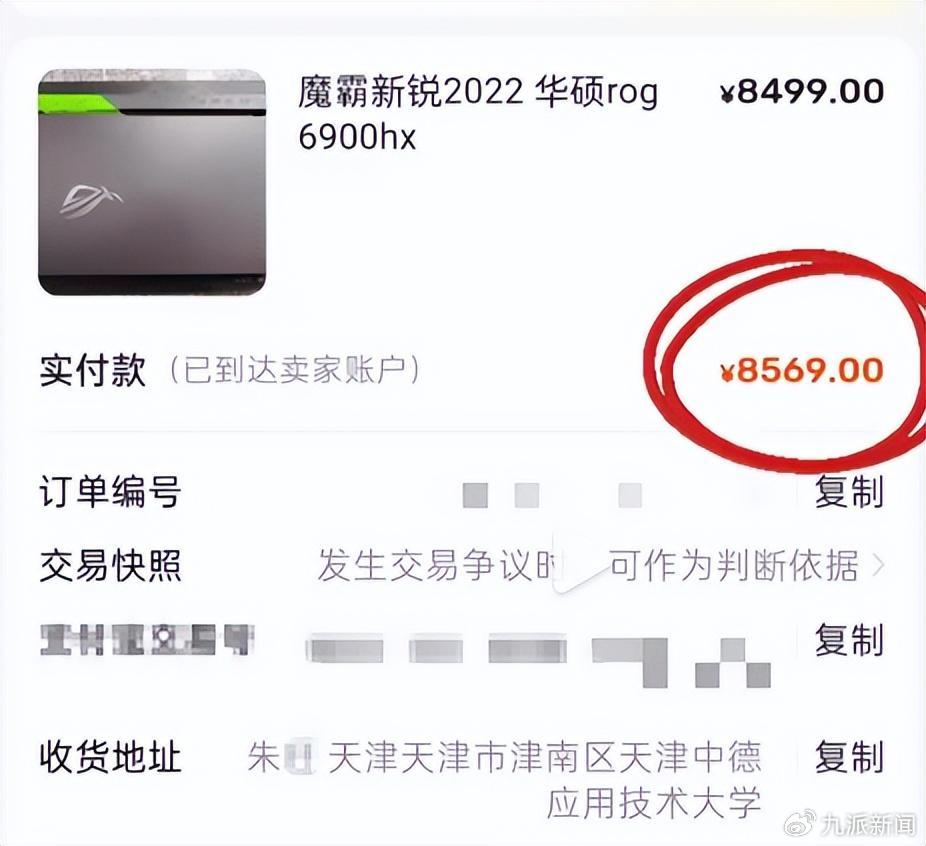Tap the ROG eye logo on laptop
This screenshot has width=926, height=846.
[x=91, y=201]
